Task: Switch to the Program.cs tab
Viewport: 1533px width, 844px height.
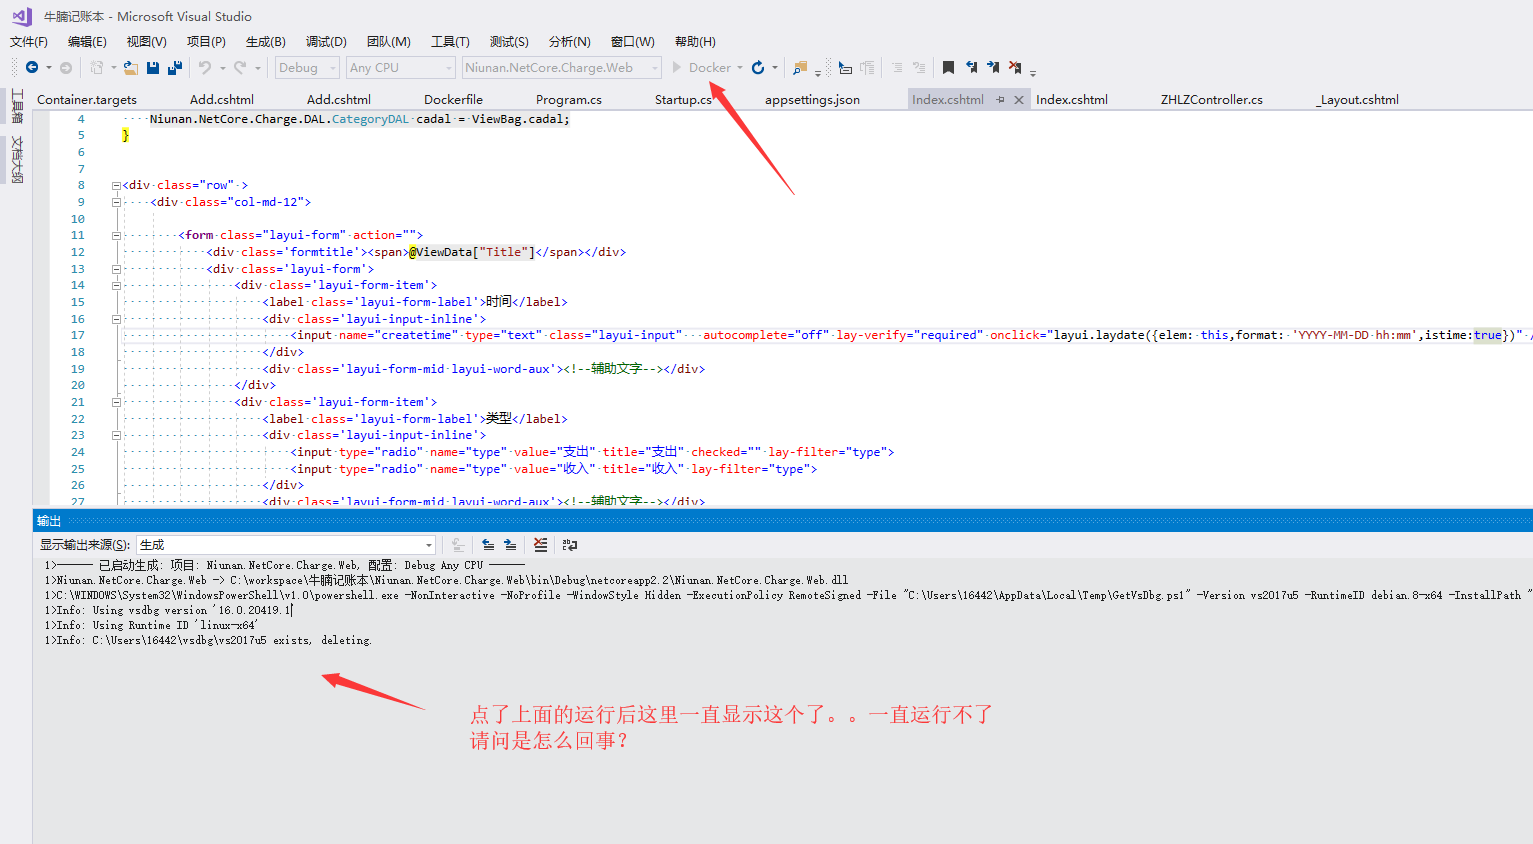Action: (x=569, y=100)
